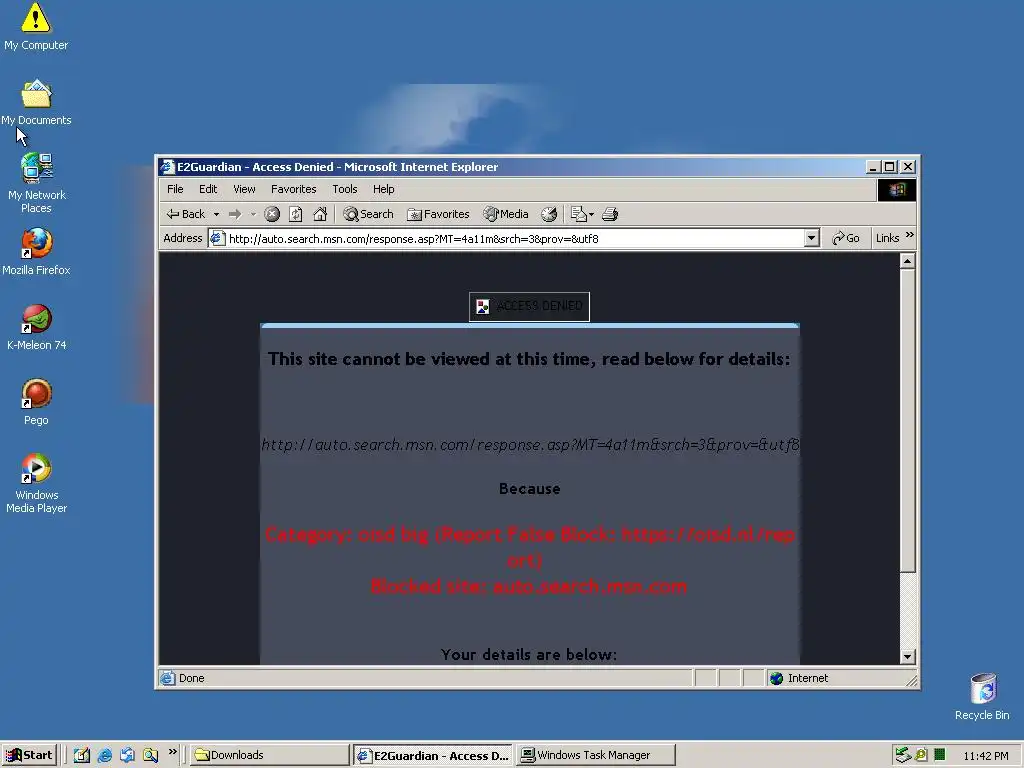Open the Search pane from toolbar
1024x768 pixels.
368,214
